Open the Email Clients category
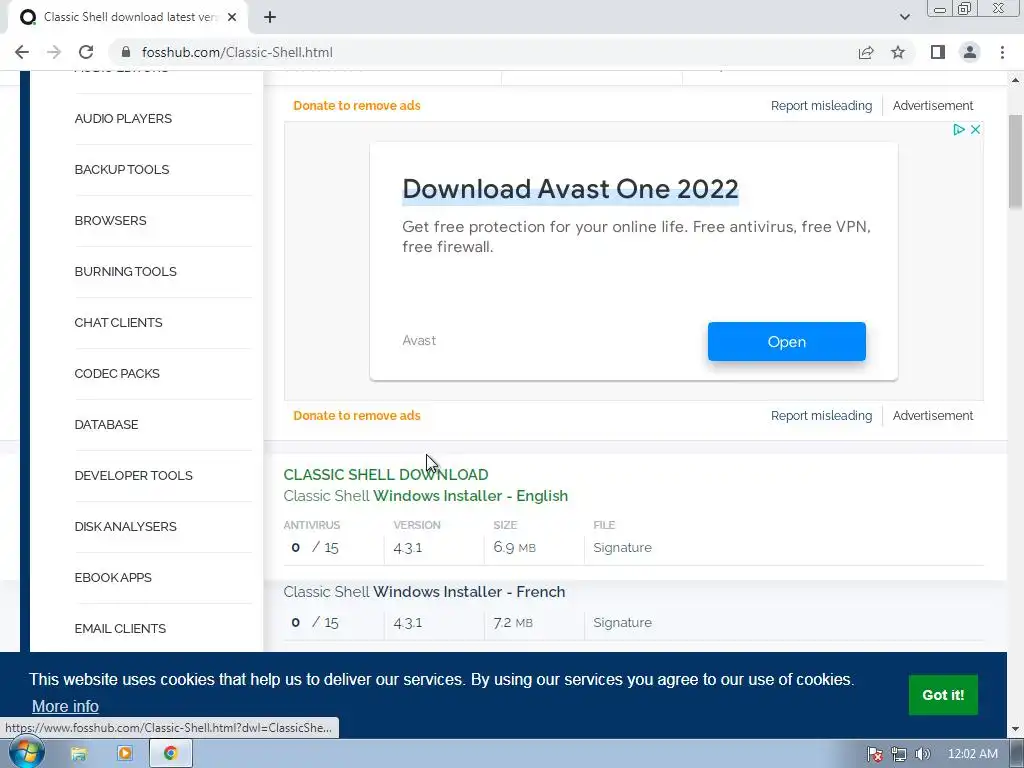This screenshot has height=768, width=1024. coord(120,628)
